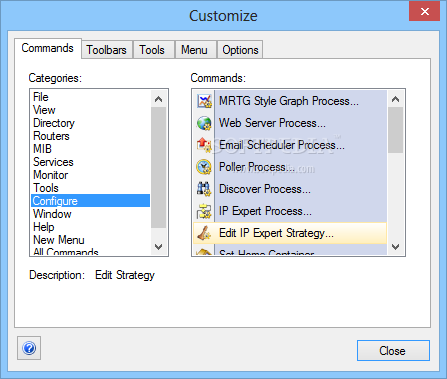Screen dimensions: 447x379
Task: Click Categories list scroll down arrow
Action: pos(159,247)
